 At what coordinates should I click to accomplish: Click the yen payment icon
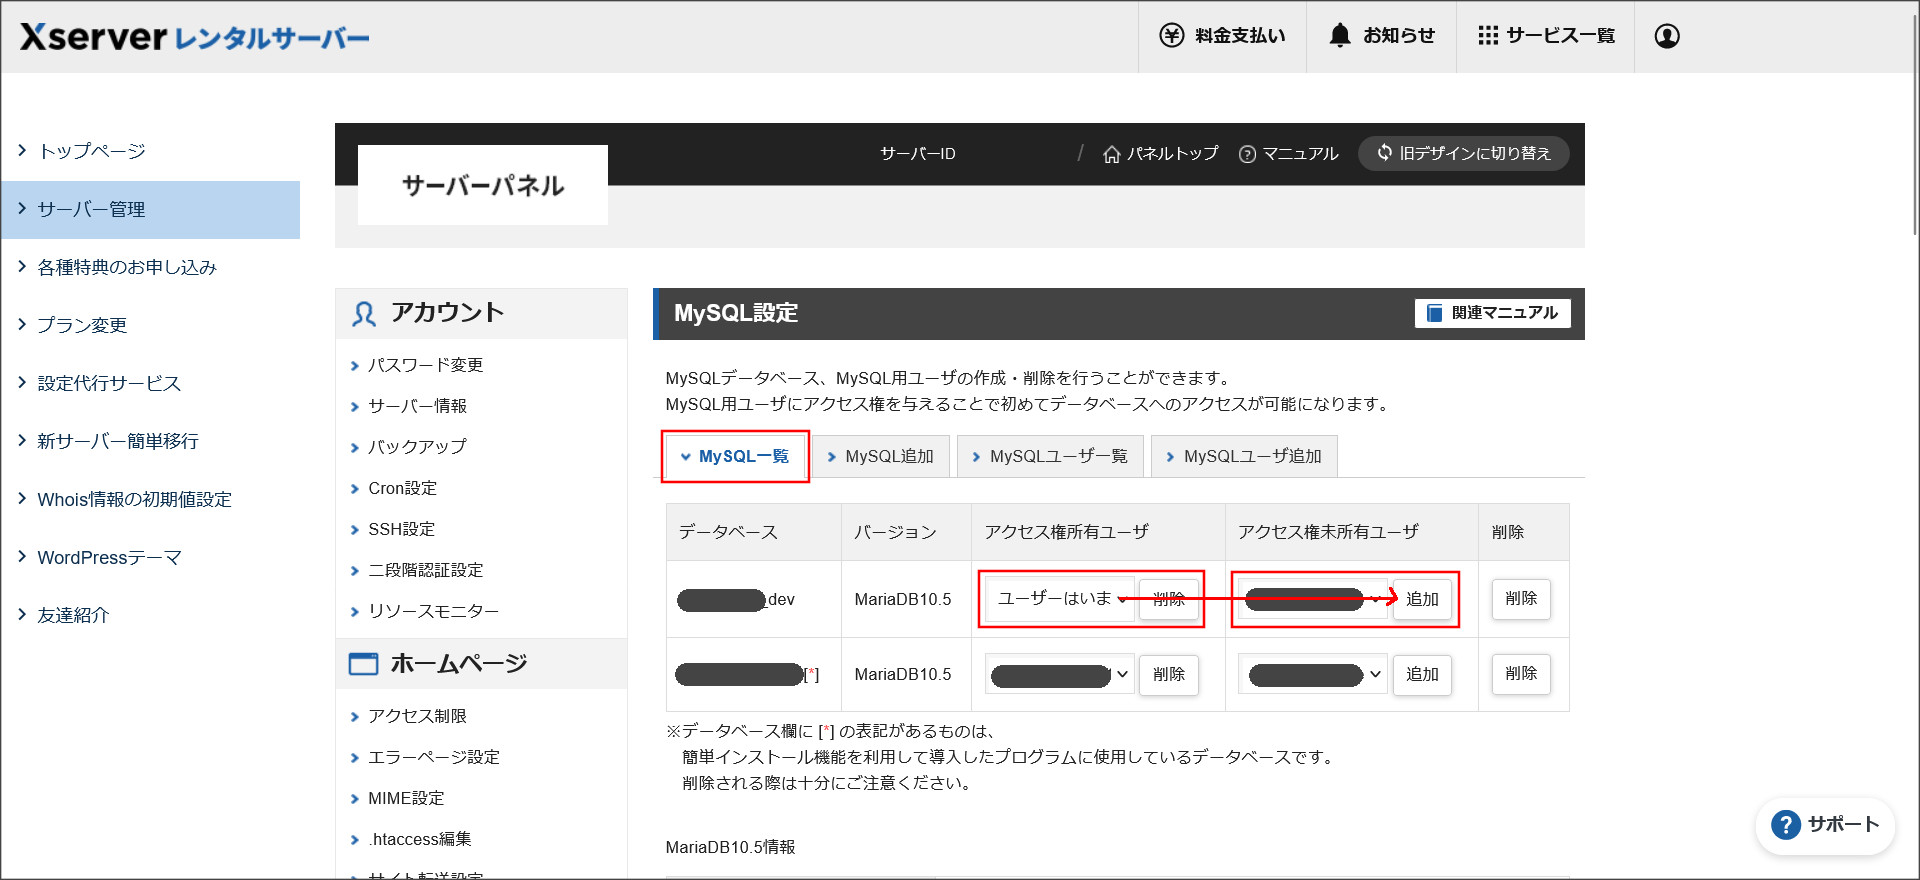[1171, 36]
